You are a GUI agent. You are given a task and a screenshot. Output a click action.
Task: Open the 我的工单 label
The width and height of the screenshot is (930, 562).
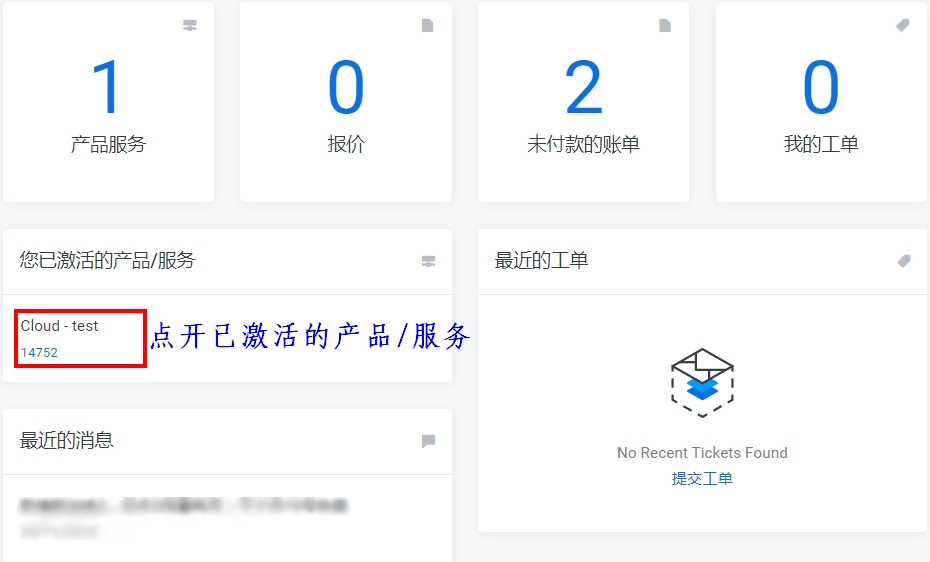pyautogui.click(x=821, y=144)
